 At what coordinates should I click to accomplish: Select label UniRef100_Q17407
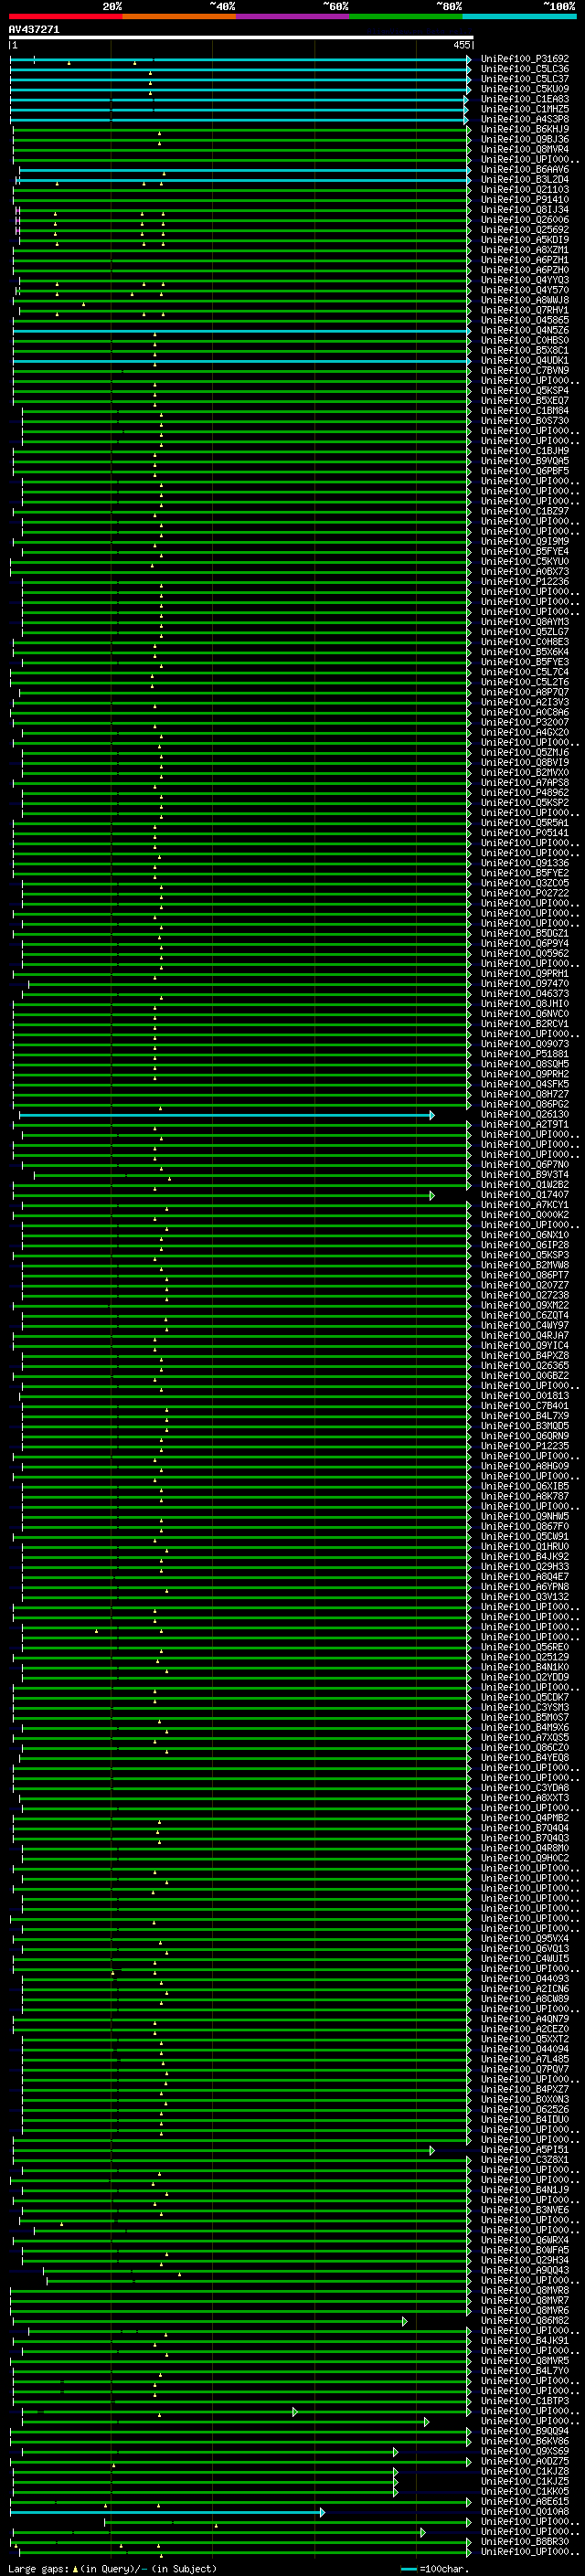coord(525,1195)
